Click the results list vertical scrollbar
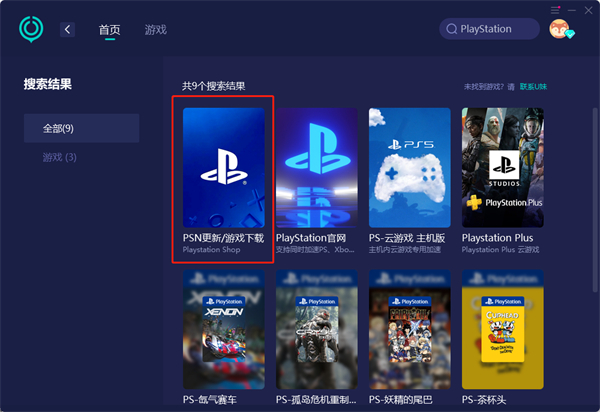 coord(595,199)
